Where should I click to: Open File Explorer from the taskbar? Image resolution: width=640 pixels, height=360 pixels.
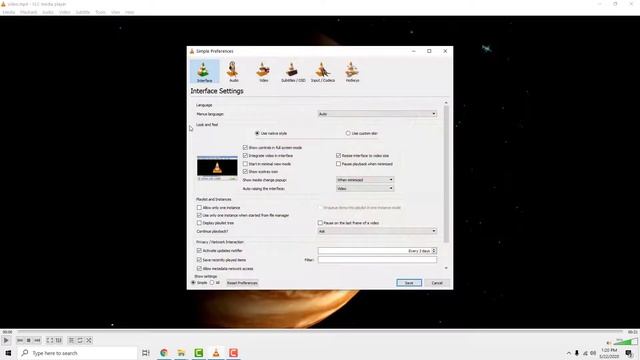pos(181,353)
